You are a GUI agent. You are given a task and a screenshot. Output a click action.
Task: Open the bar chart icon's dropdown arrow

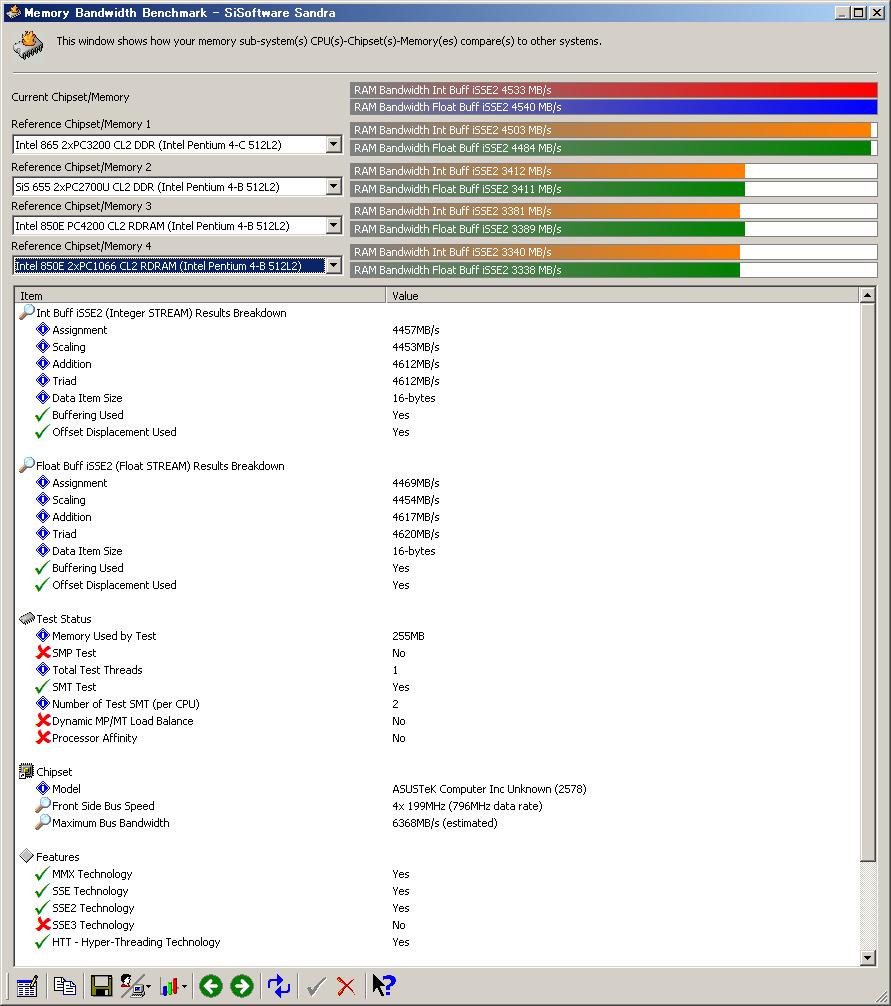pos(185,987)
